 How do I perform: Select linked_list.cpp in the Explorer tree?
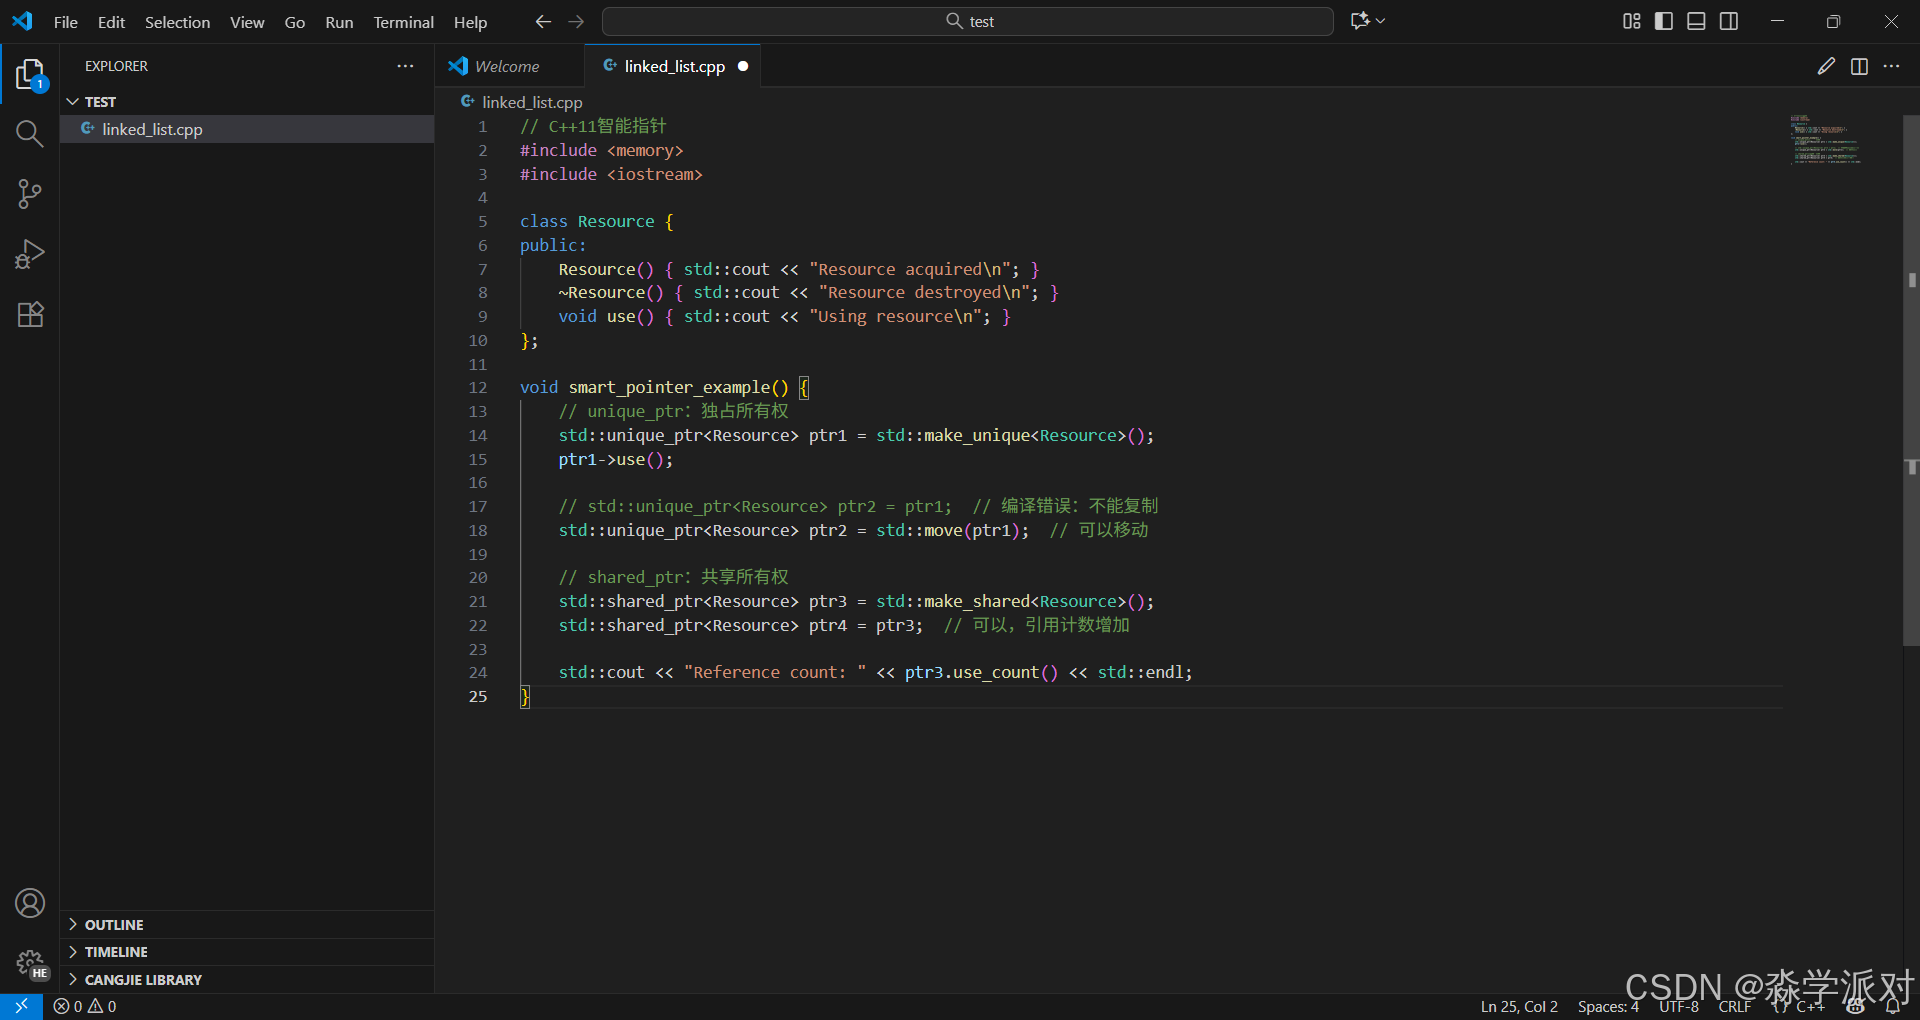(x=247, y=129)
